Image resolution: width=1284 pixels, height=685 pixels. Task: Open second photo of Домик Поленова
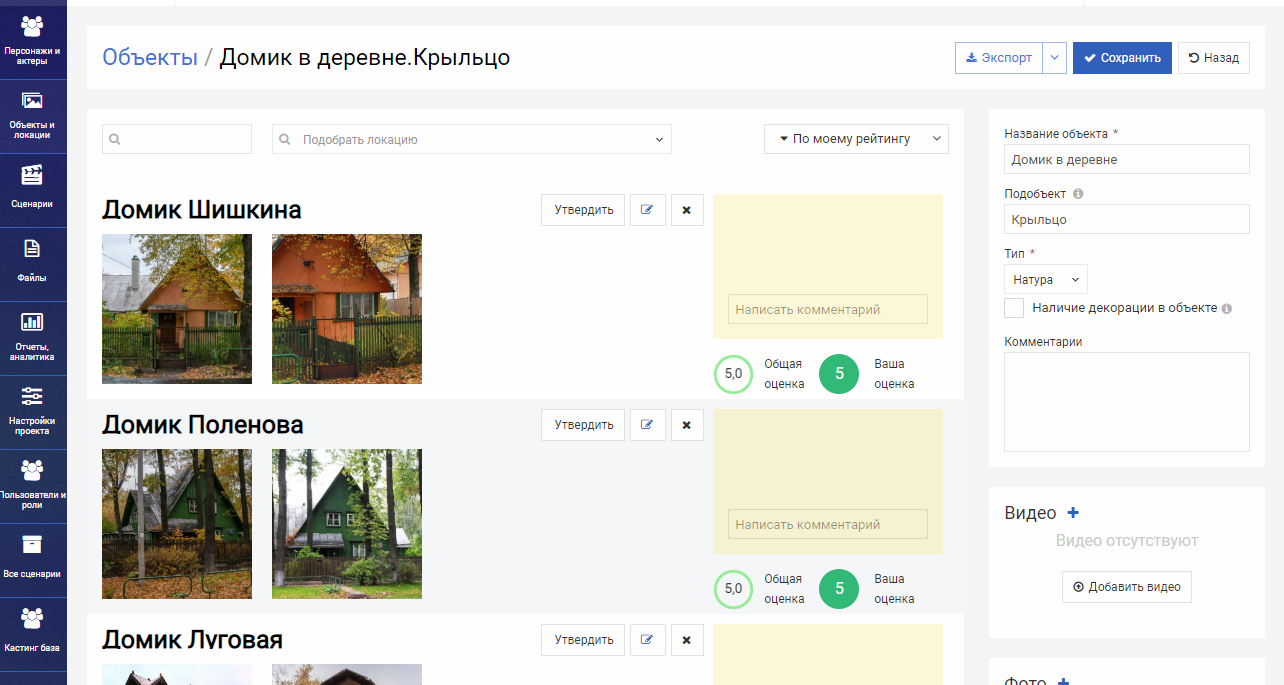click(x=347, y=524)
